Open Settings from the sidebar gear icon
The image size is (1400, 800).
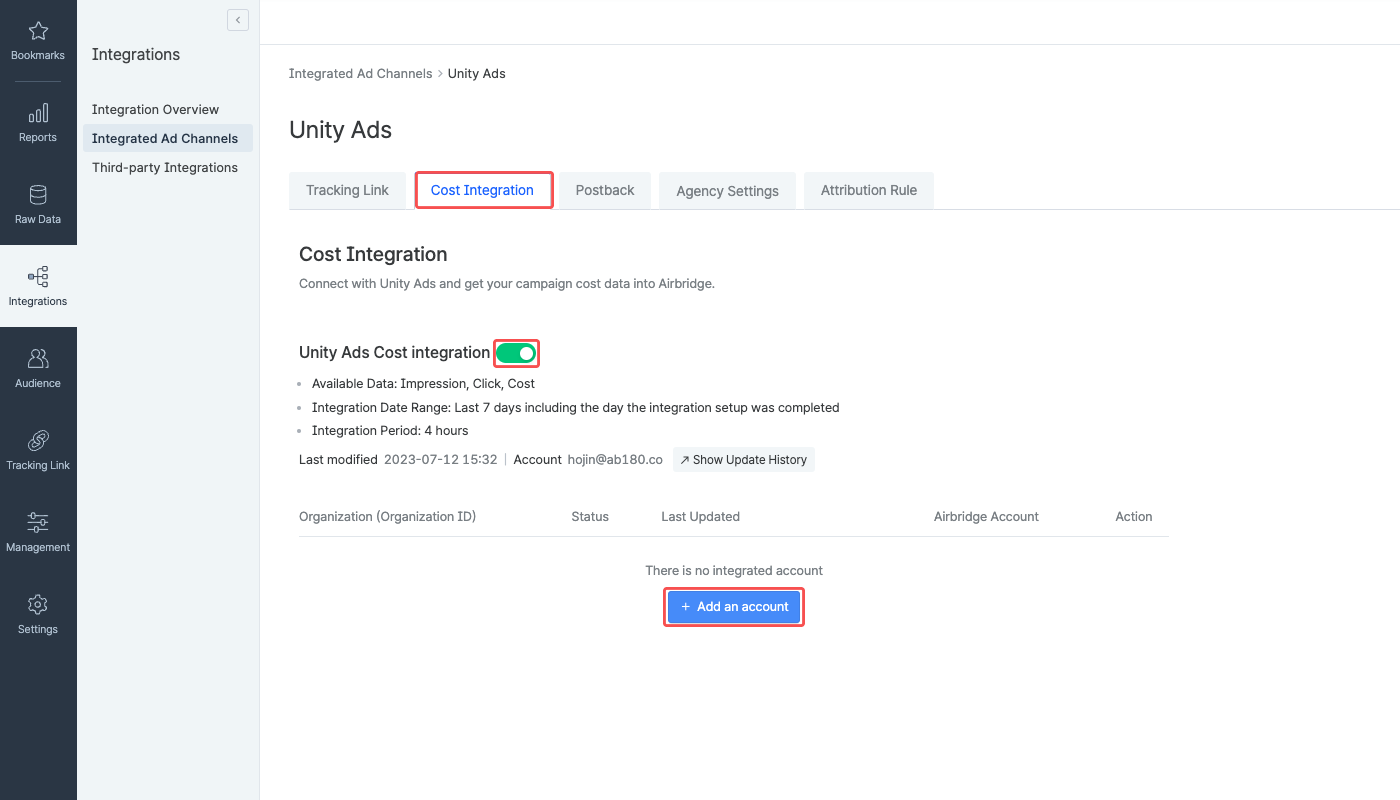(x=38, y=614)
